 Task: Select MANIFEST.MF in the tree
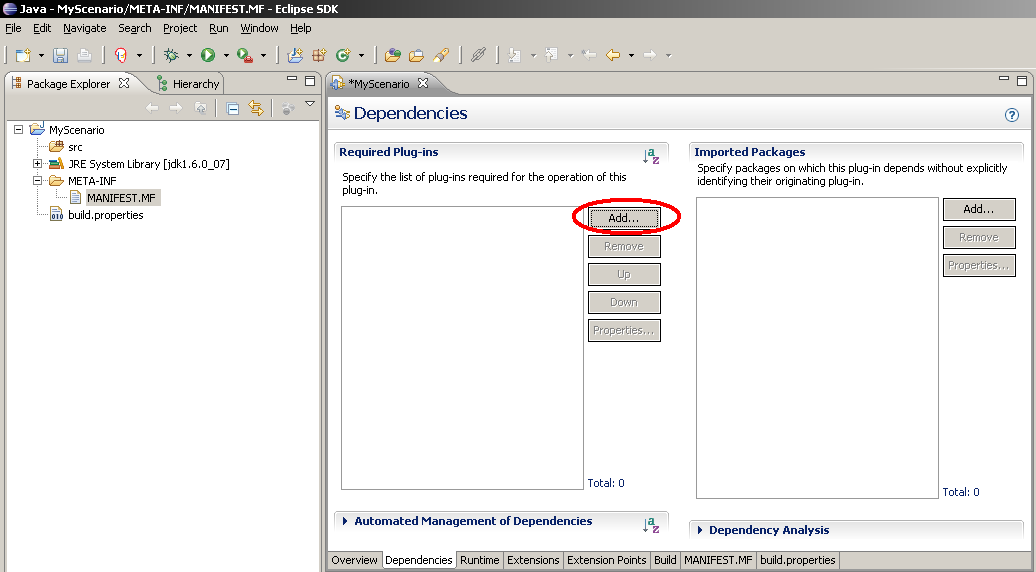tap(121, 197)
